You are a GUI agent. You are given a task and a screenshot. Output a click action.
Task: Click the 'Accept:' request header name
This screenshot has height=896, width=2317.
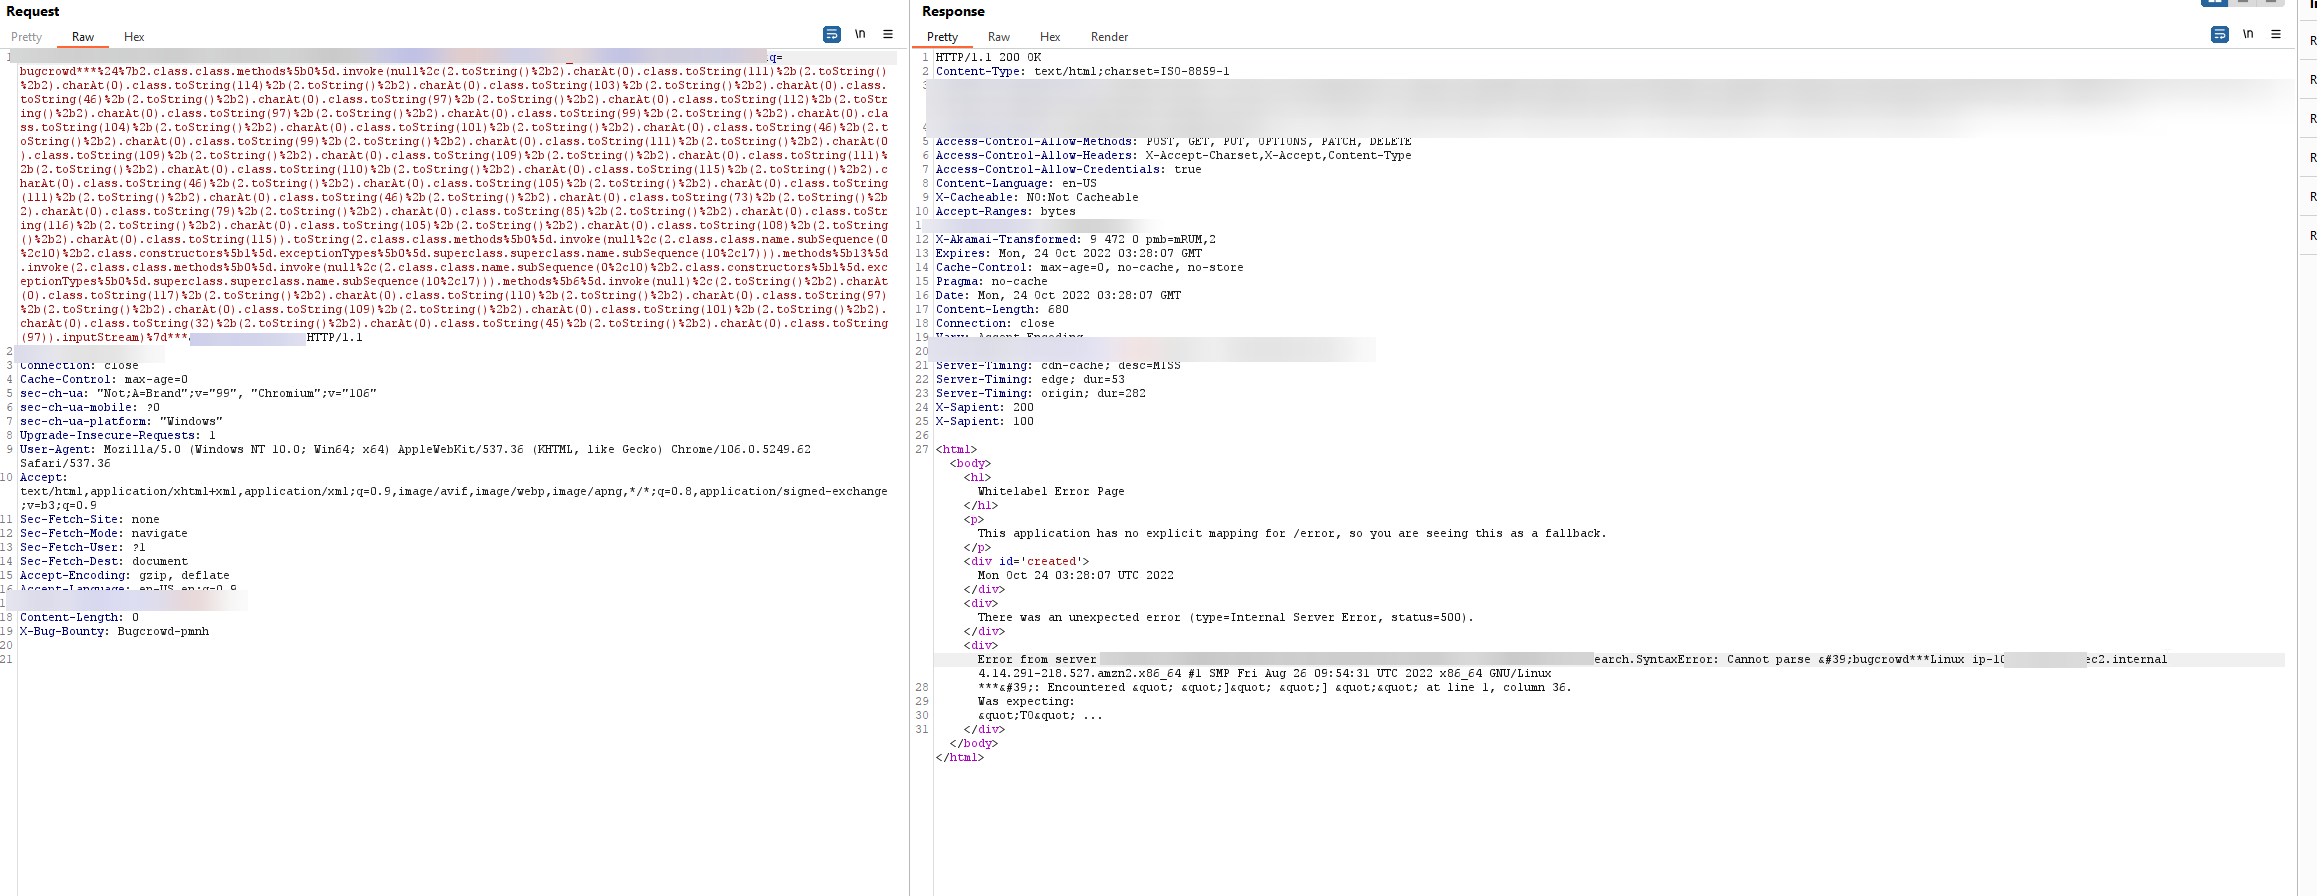pos(44,478)
